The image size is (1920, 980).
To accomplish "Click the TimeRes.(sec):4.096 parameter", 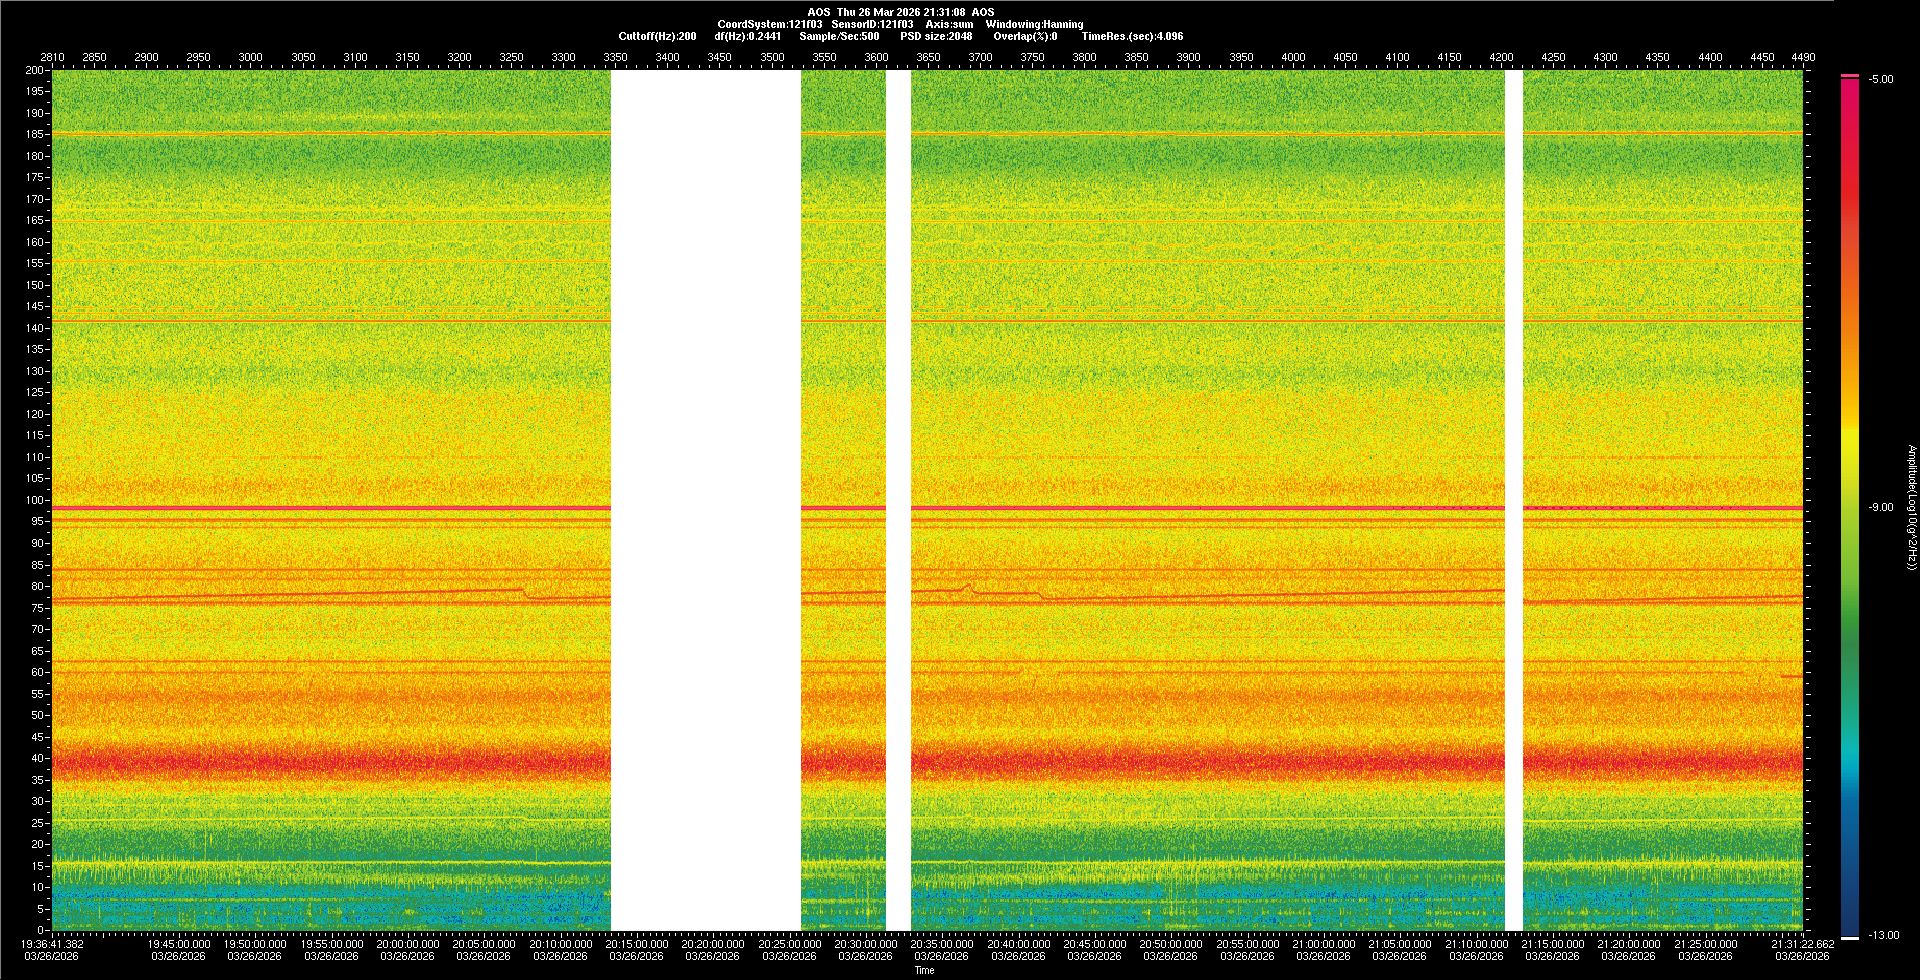I will click(x=1132, y=36).
